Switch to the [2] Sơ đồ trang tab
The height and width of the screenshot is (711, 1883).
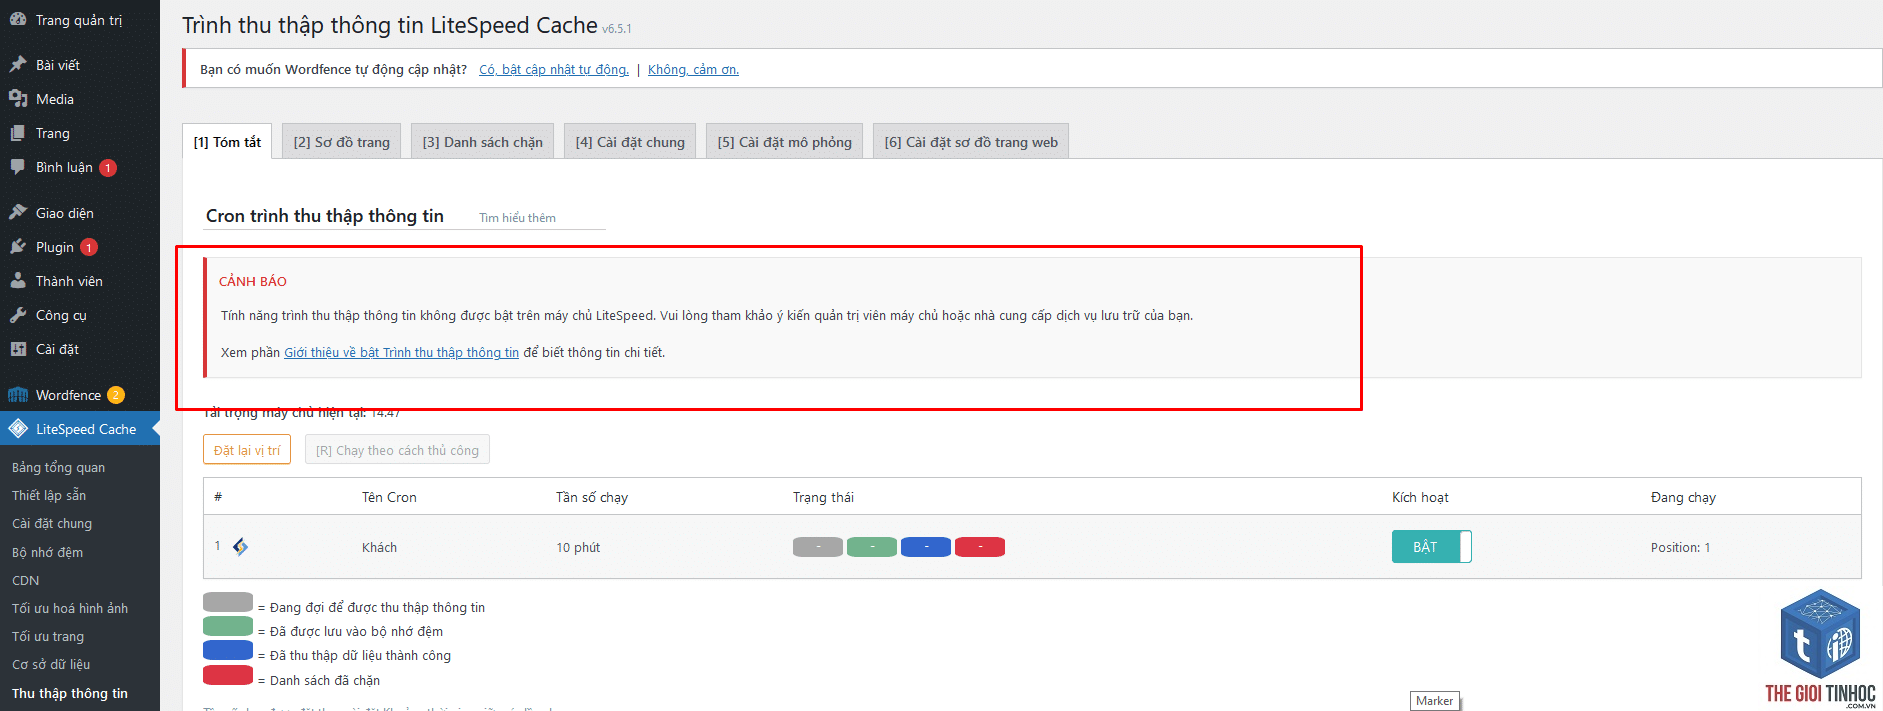click(x=342, y=142)
